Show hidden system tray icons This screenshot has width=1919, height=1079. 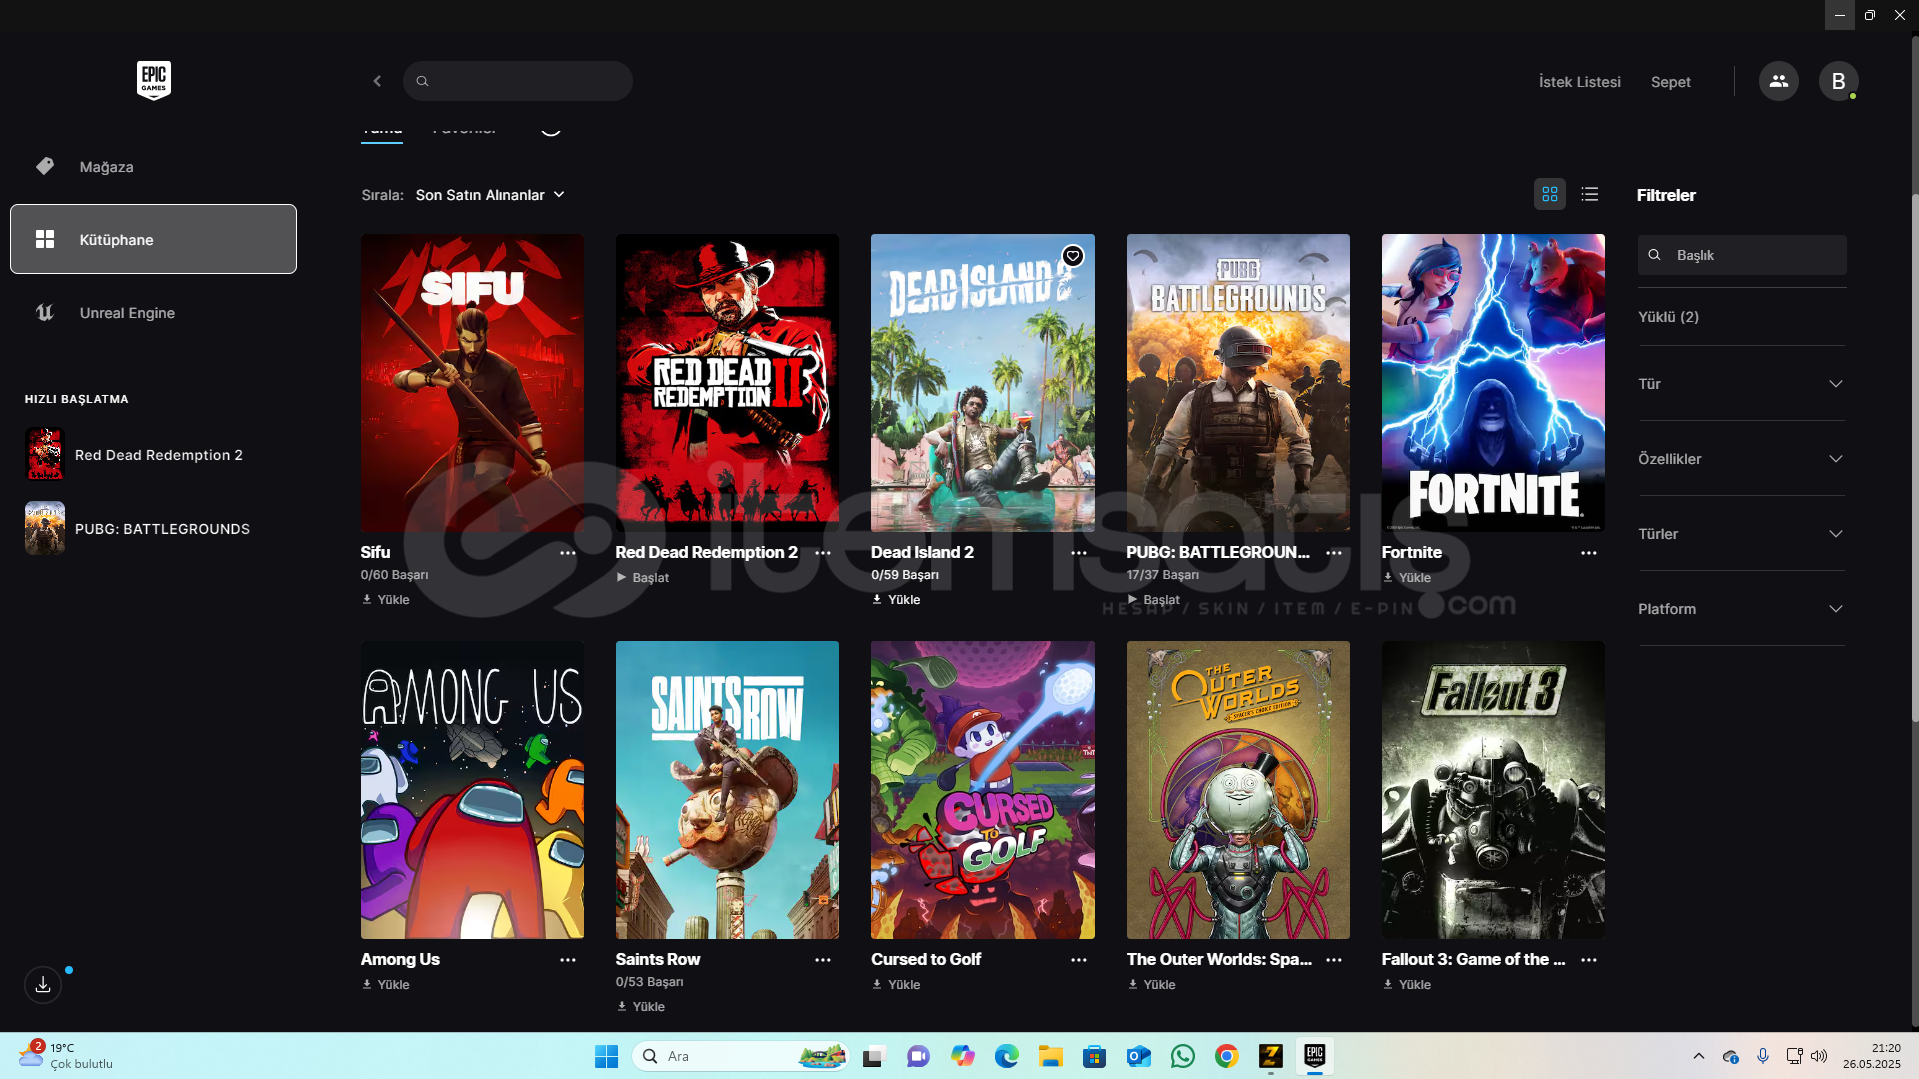(x=1698, y=1056)
